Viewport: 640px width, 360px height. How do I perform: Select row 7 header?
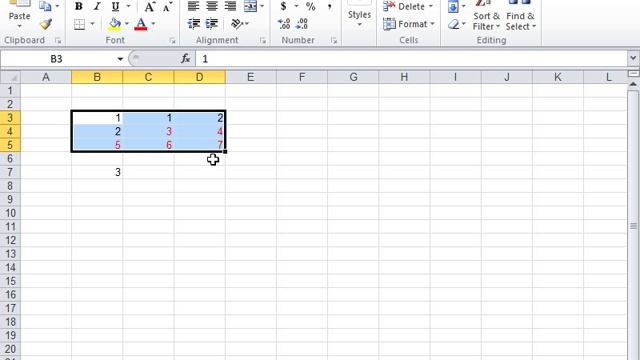point(10,172)
